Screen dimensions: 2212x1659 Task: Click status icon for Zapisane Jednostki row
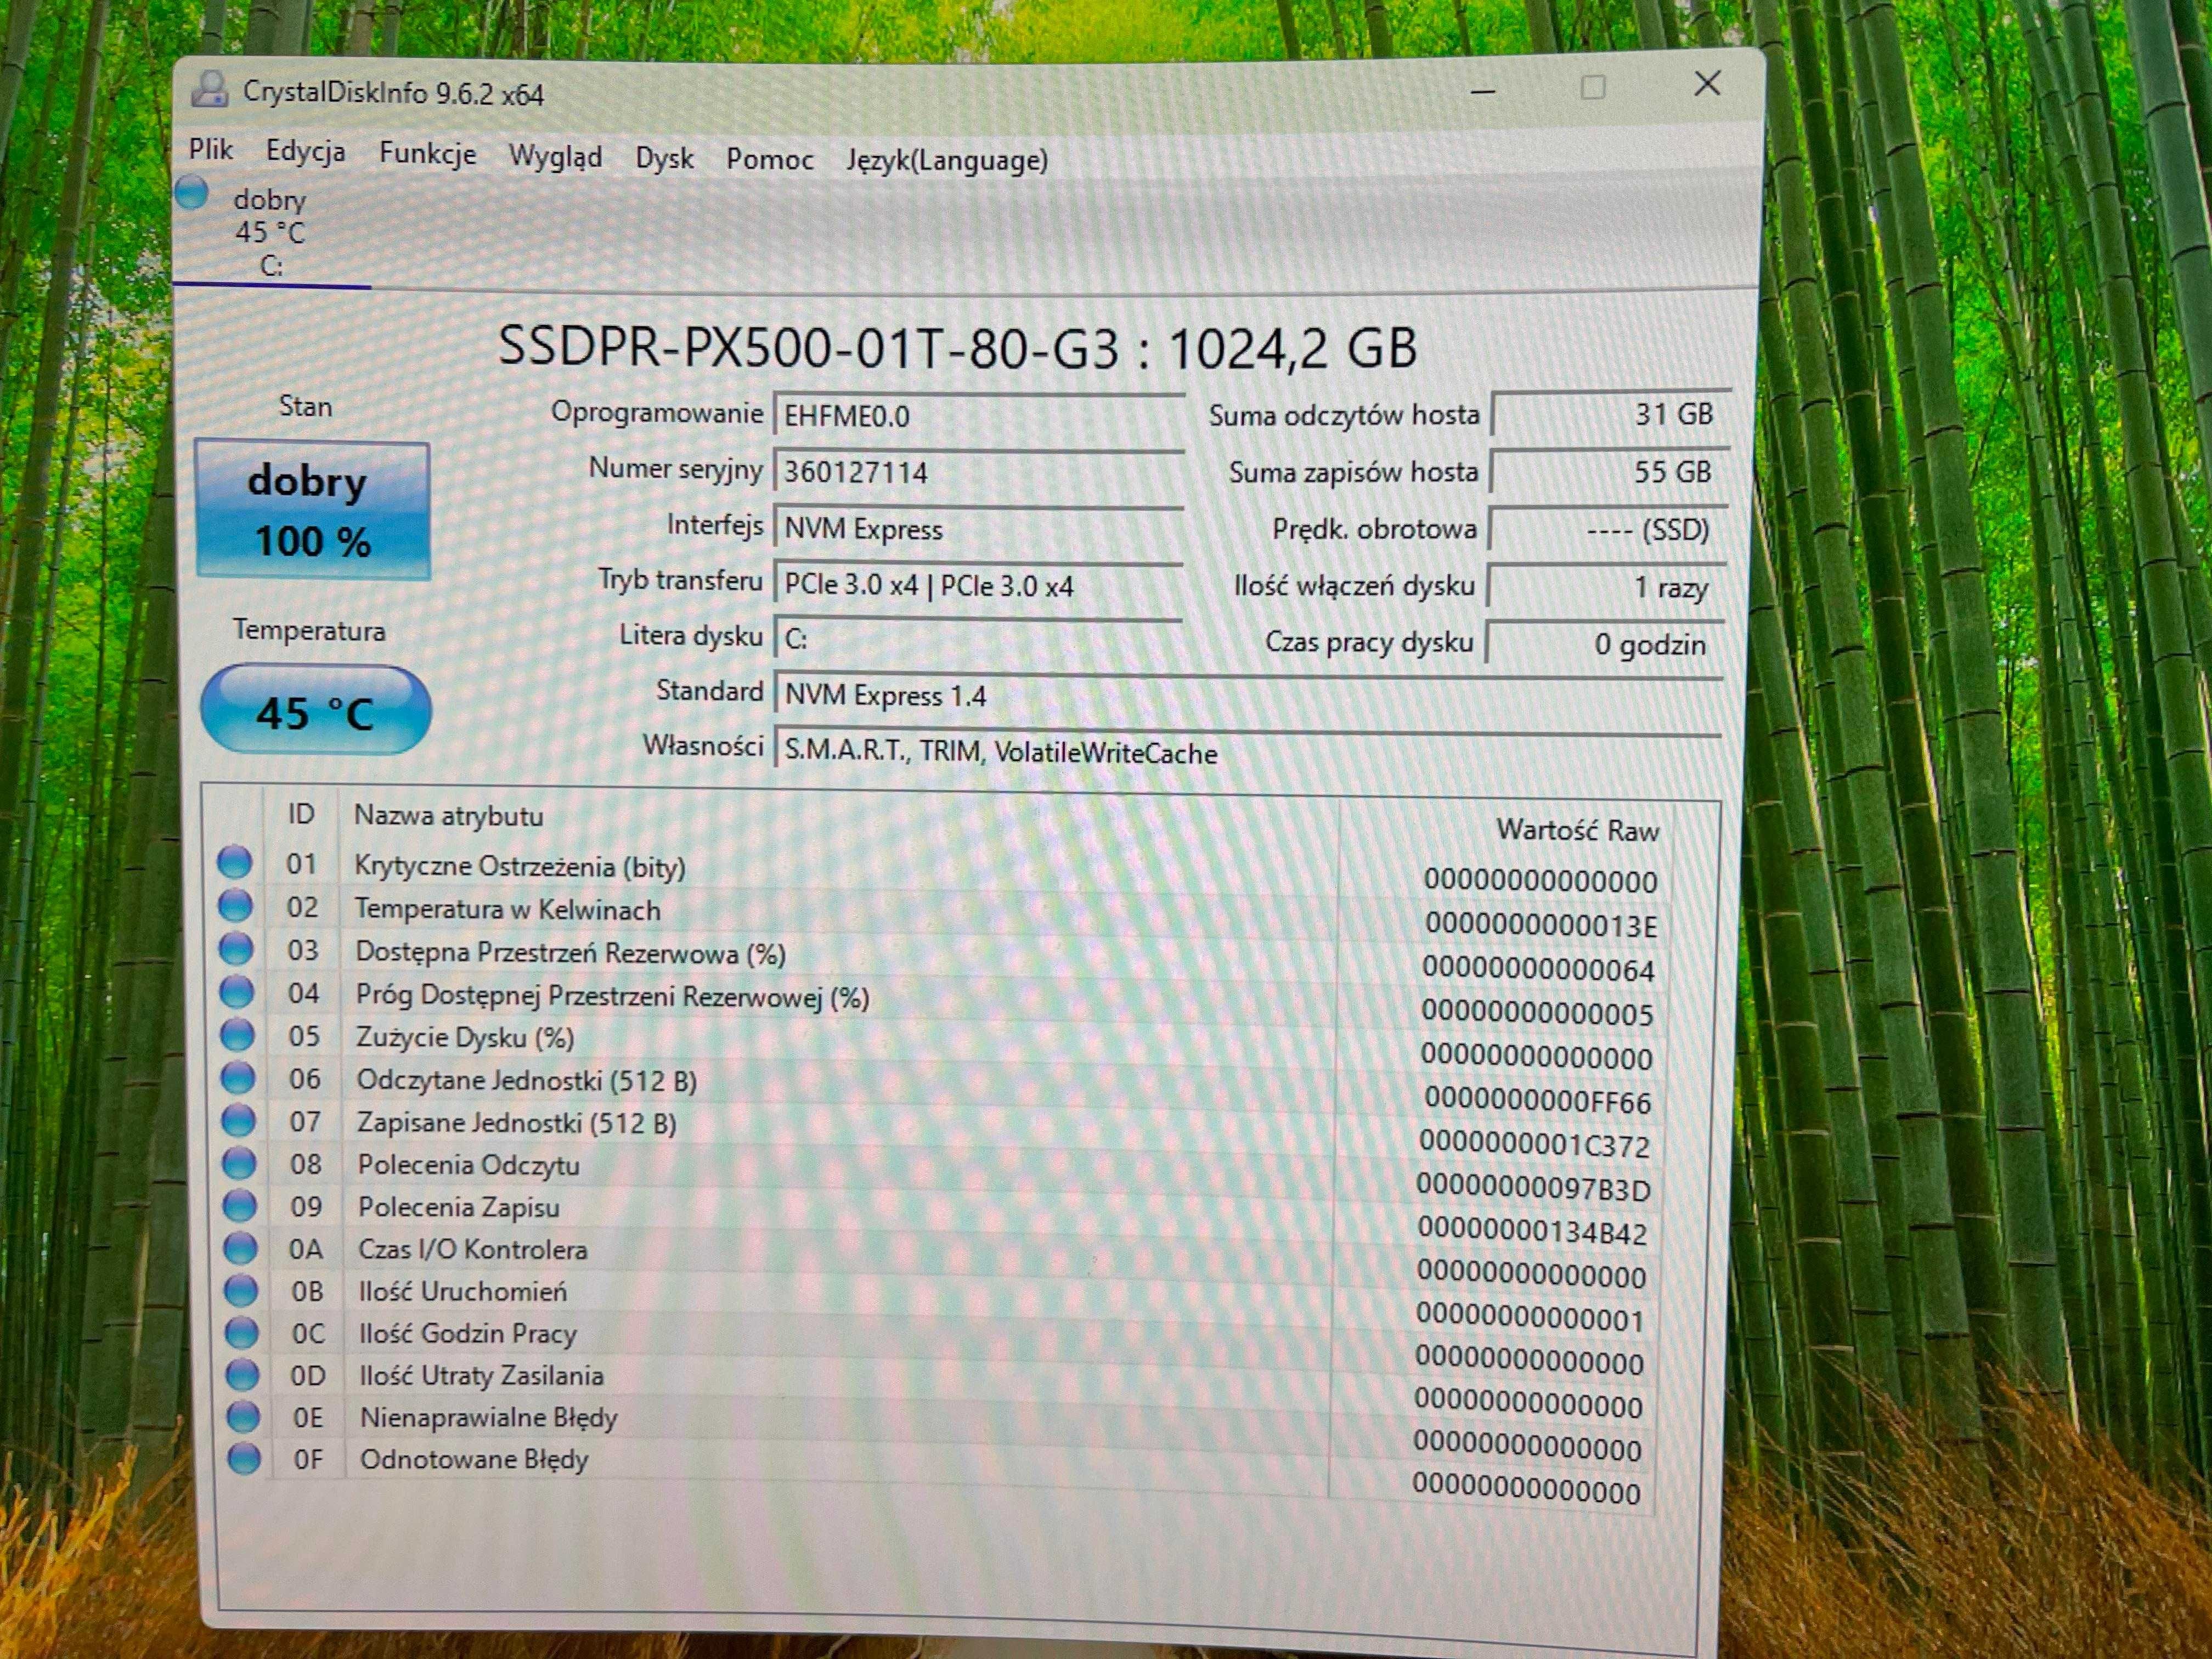[x=238, y=1120]
